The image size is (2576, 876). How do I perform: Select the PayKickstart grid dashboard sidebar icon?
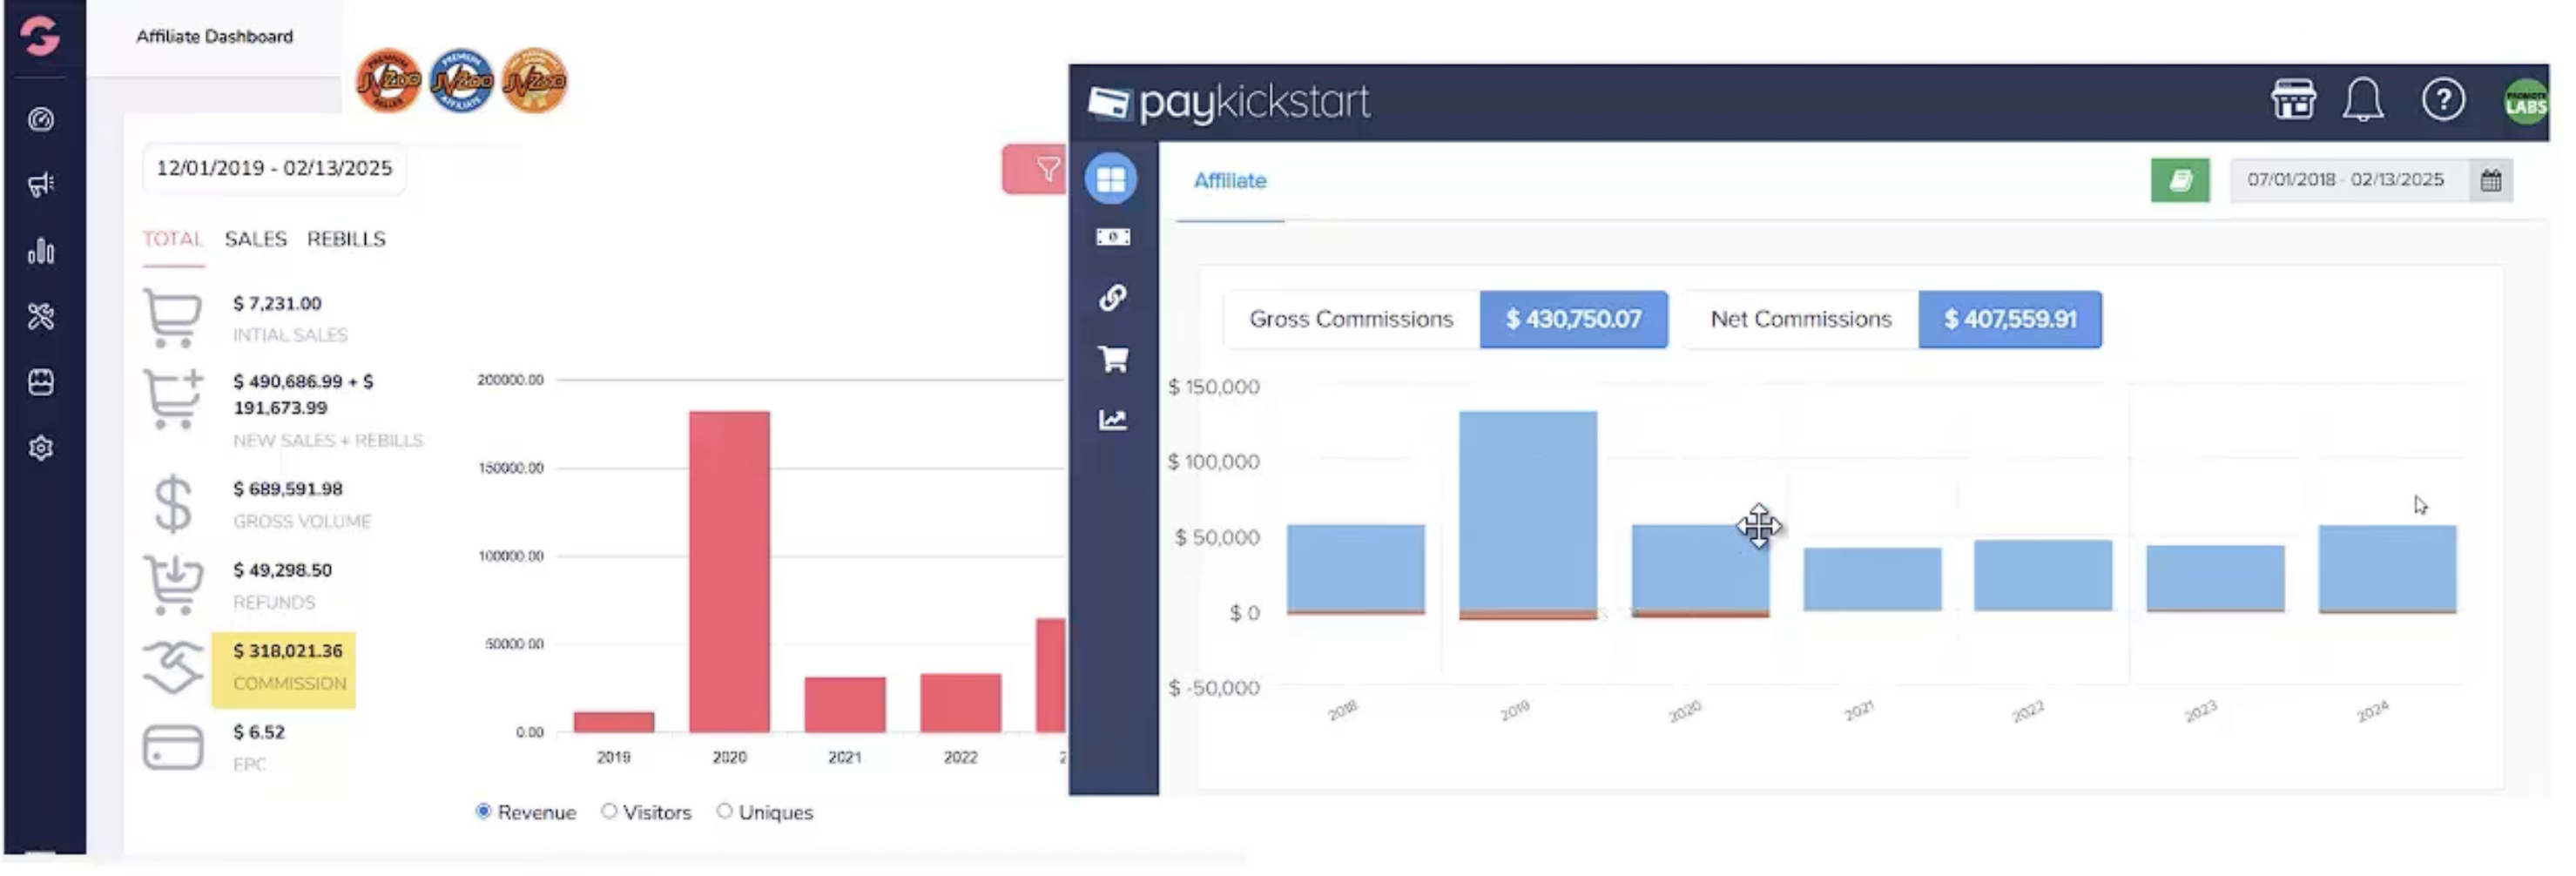(1111, 179)
